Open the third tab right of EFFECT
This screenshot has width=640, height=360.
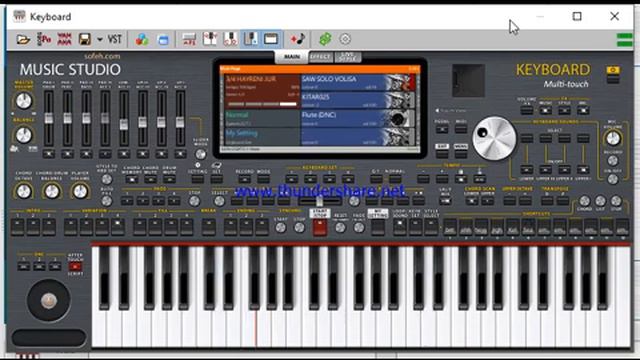[x=347, y=57]
